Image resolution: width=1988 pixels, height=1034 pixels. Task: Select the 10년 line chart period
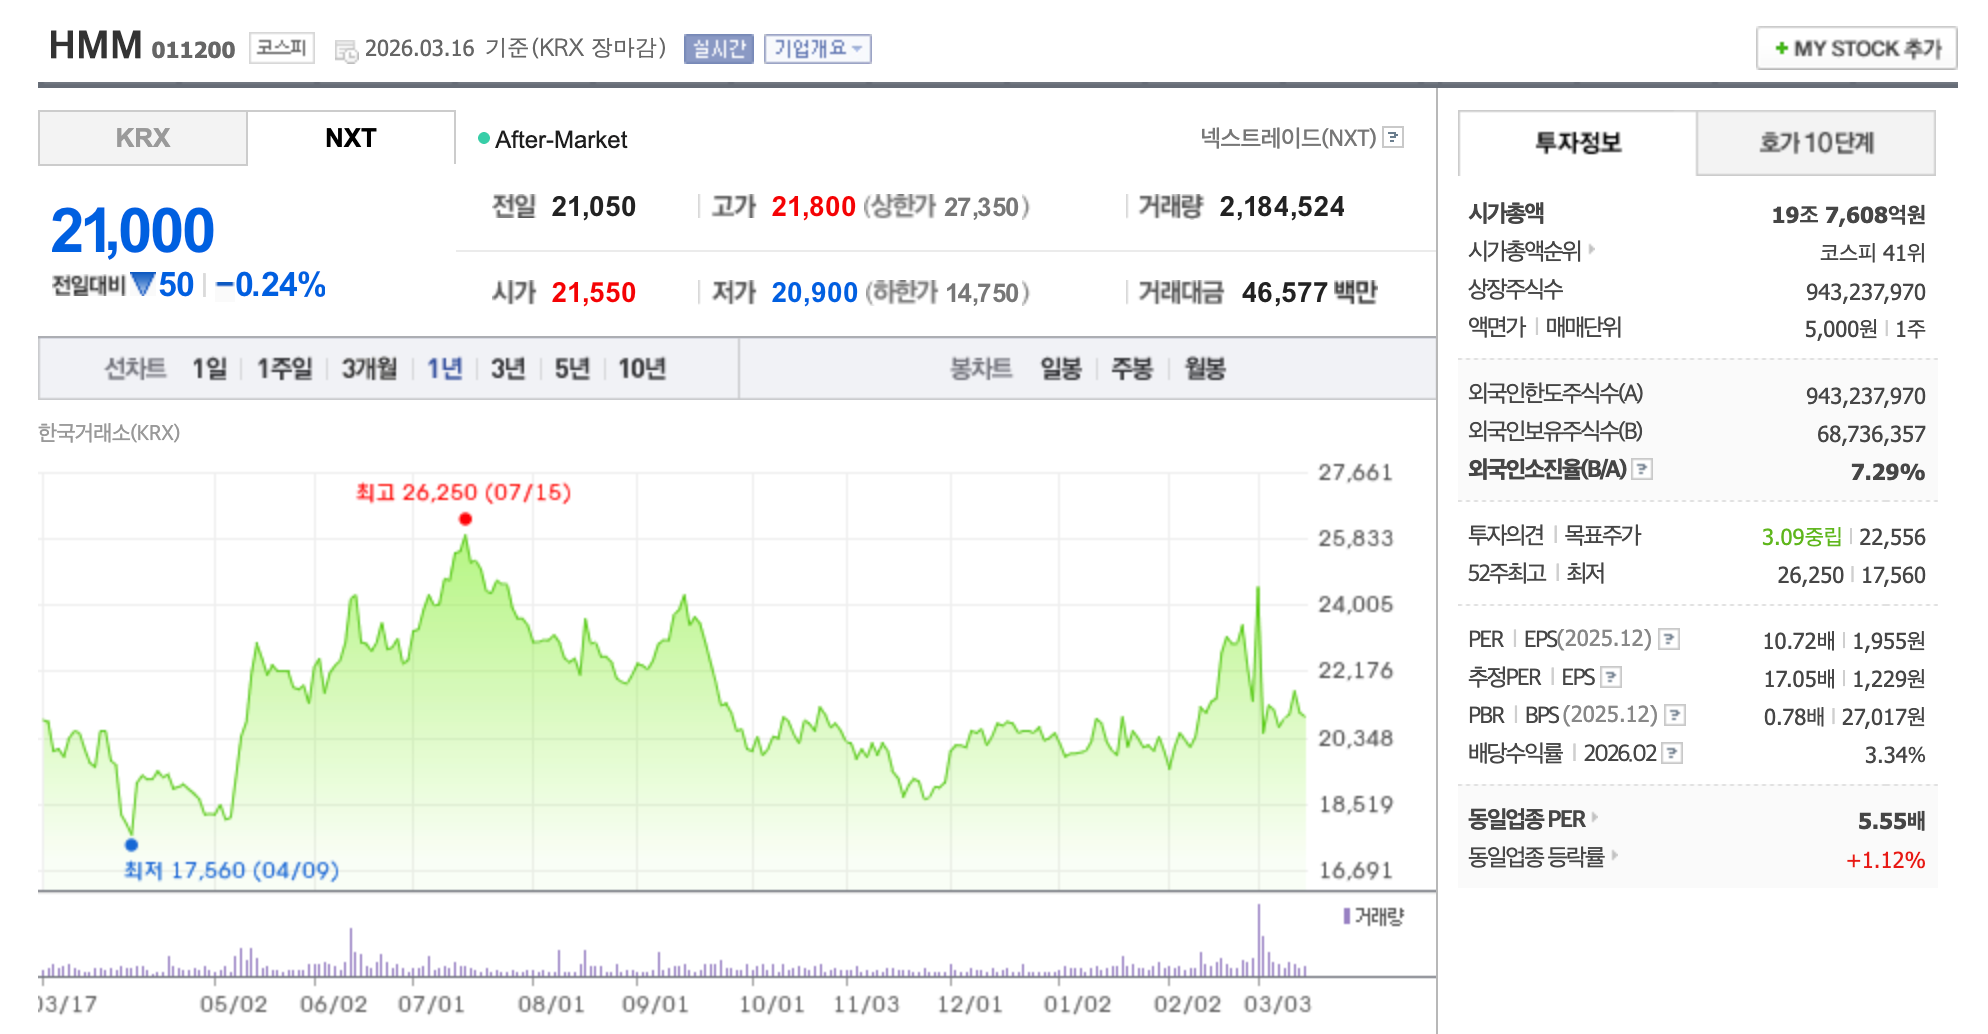642,369
